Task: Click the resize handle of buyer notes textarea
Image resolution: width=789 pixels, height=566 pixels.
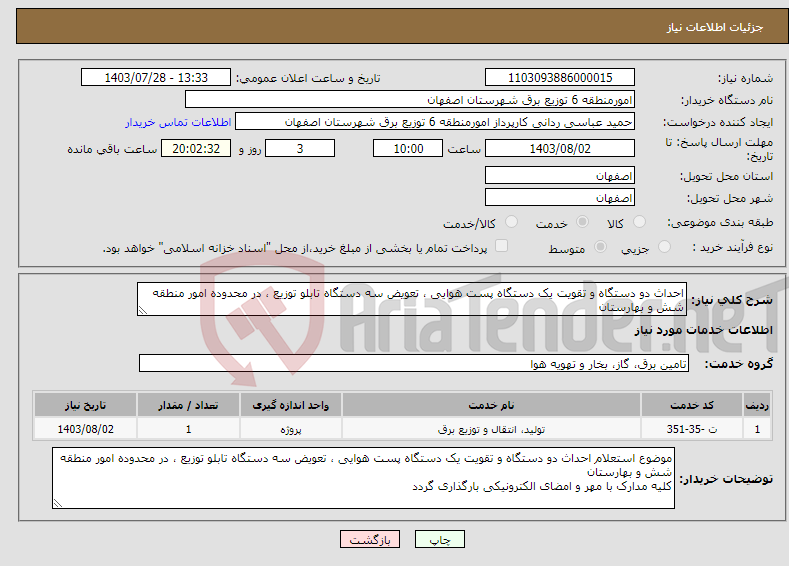Action: [x=57, y=503]
